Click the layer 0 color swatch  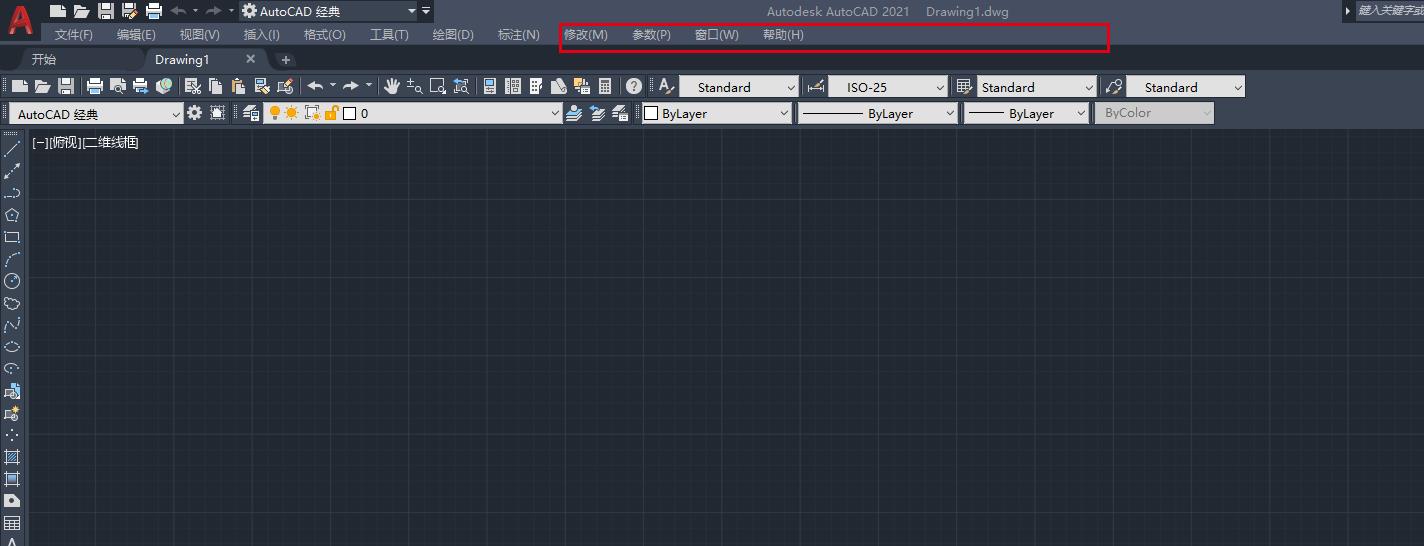349,113
